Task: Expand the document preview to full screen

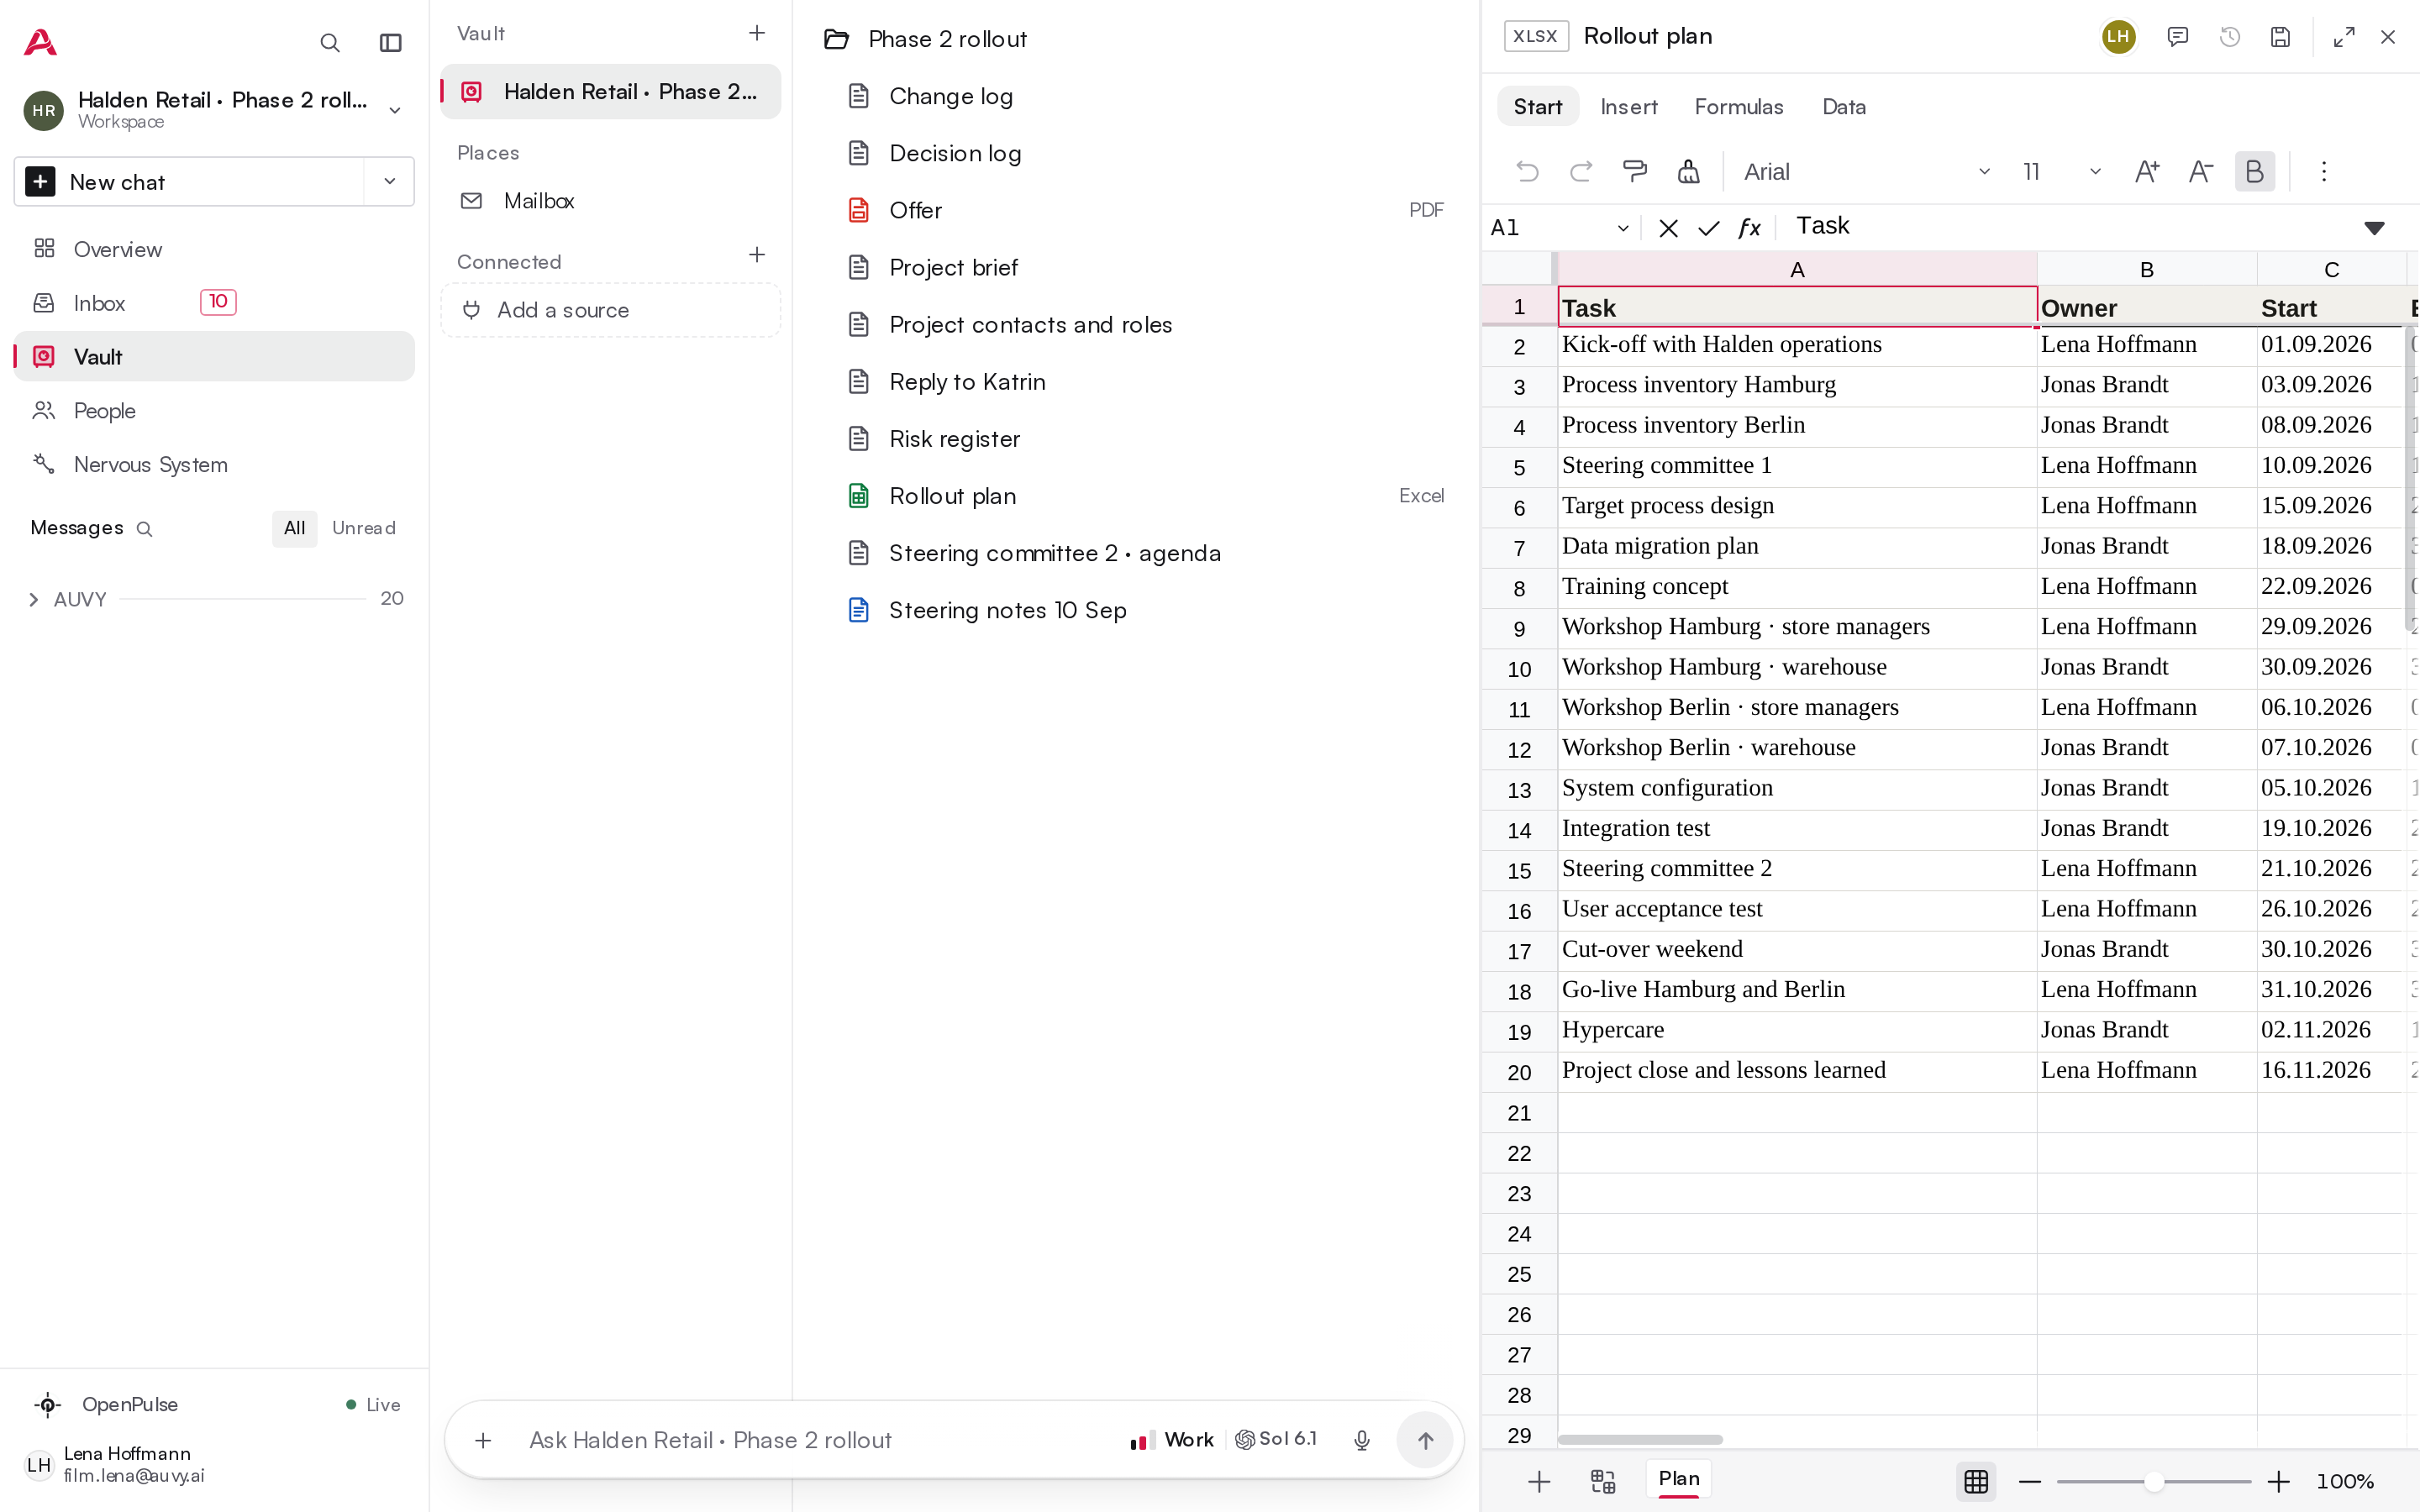Action: click(2343, 37)
